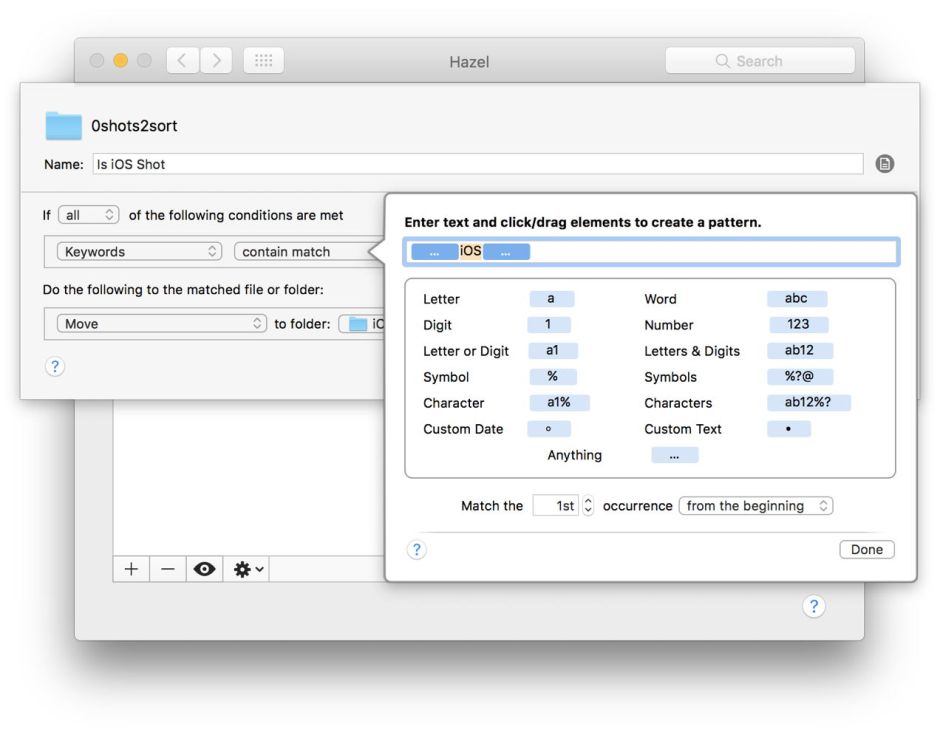Click the minus button to remove rule
The height and width of the screenshot is (735, 940).
point(167,569)
